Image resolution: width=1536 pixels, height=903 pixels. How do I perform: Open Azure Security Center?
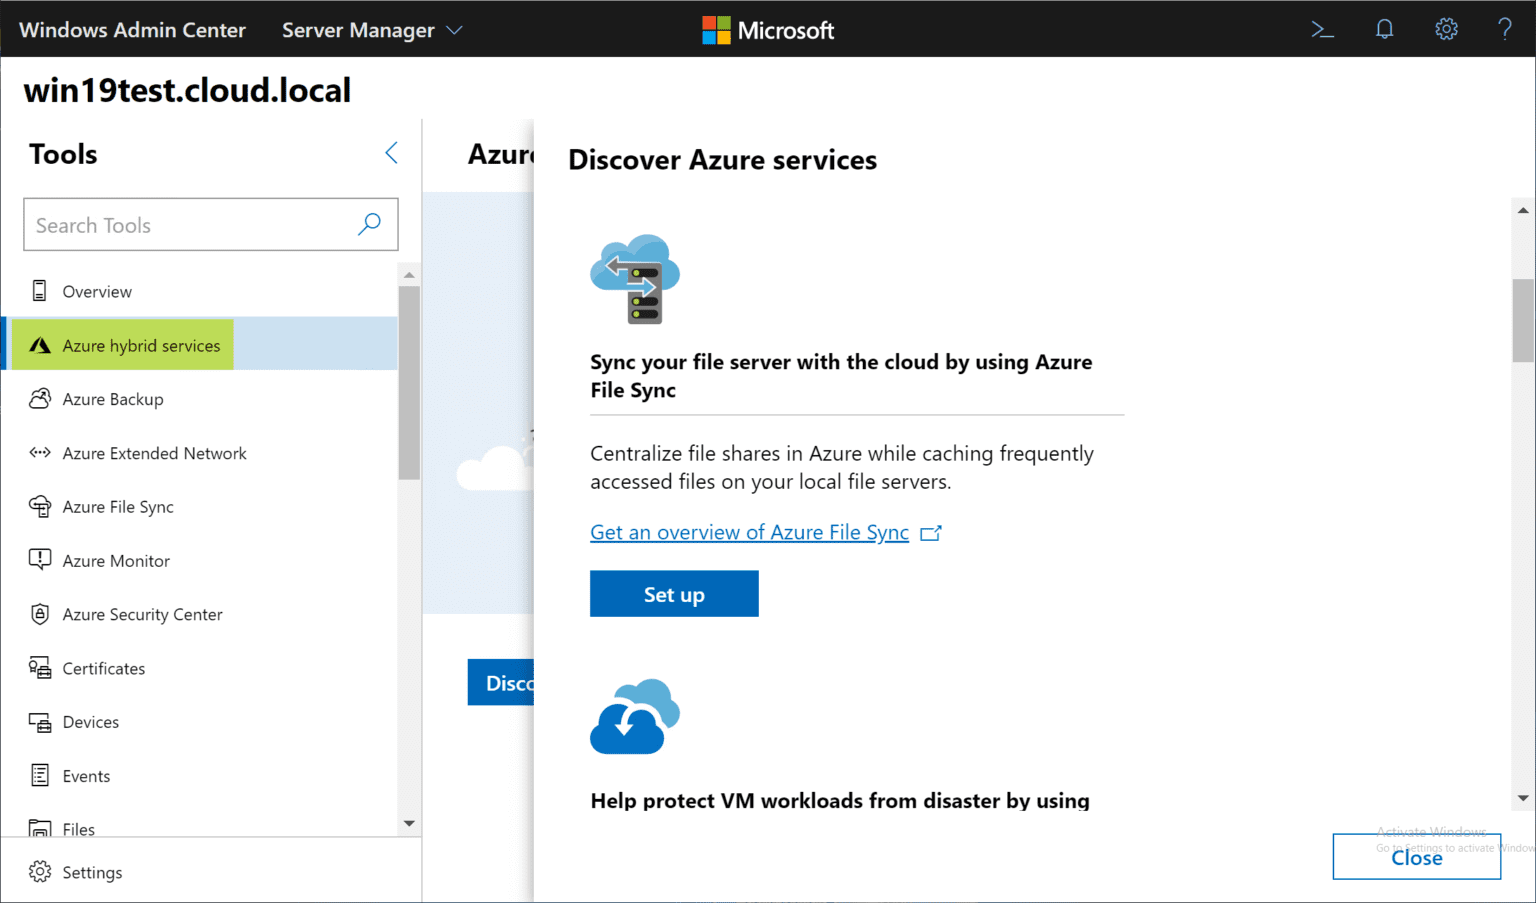pos(142,614)
